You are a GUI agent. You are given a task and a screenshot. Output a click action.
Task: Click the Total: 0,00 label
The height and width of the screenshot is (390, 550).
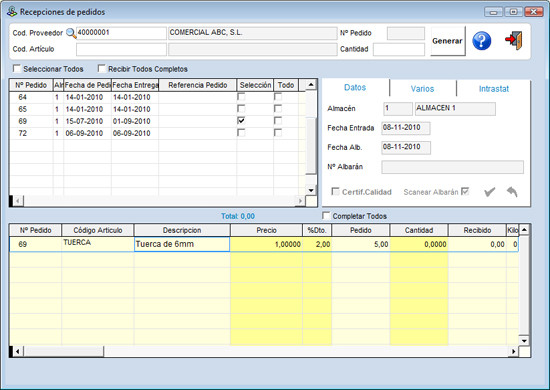pyautogui.click(x=238, y=216)
